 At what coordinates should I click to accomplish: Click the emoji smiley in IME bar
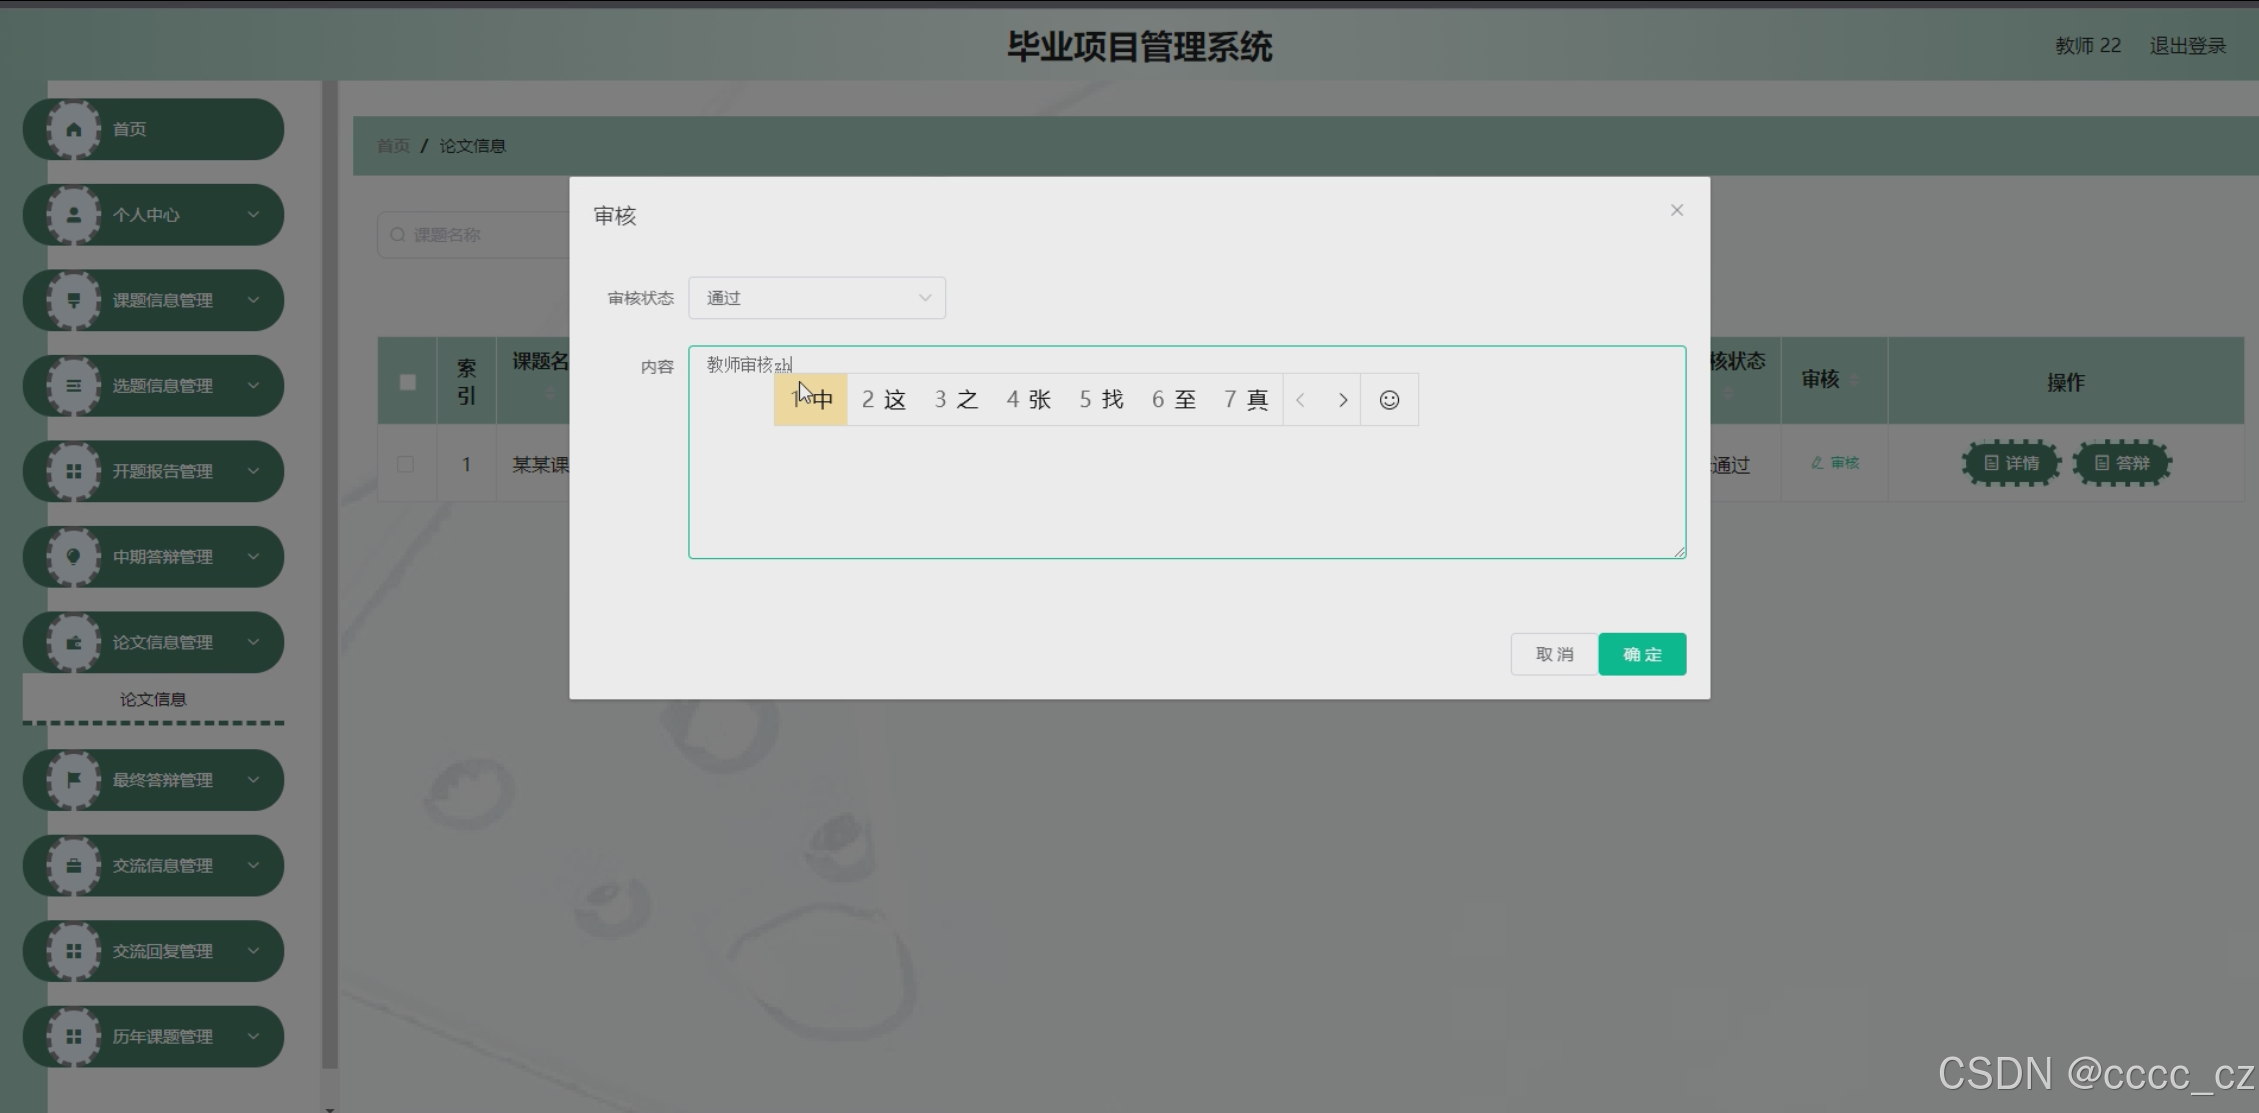click(x=1389, y=400)
